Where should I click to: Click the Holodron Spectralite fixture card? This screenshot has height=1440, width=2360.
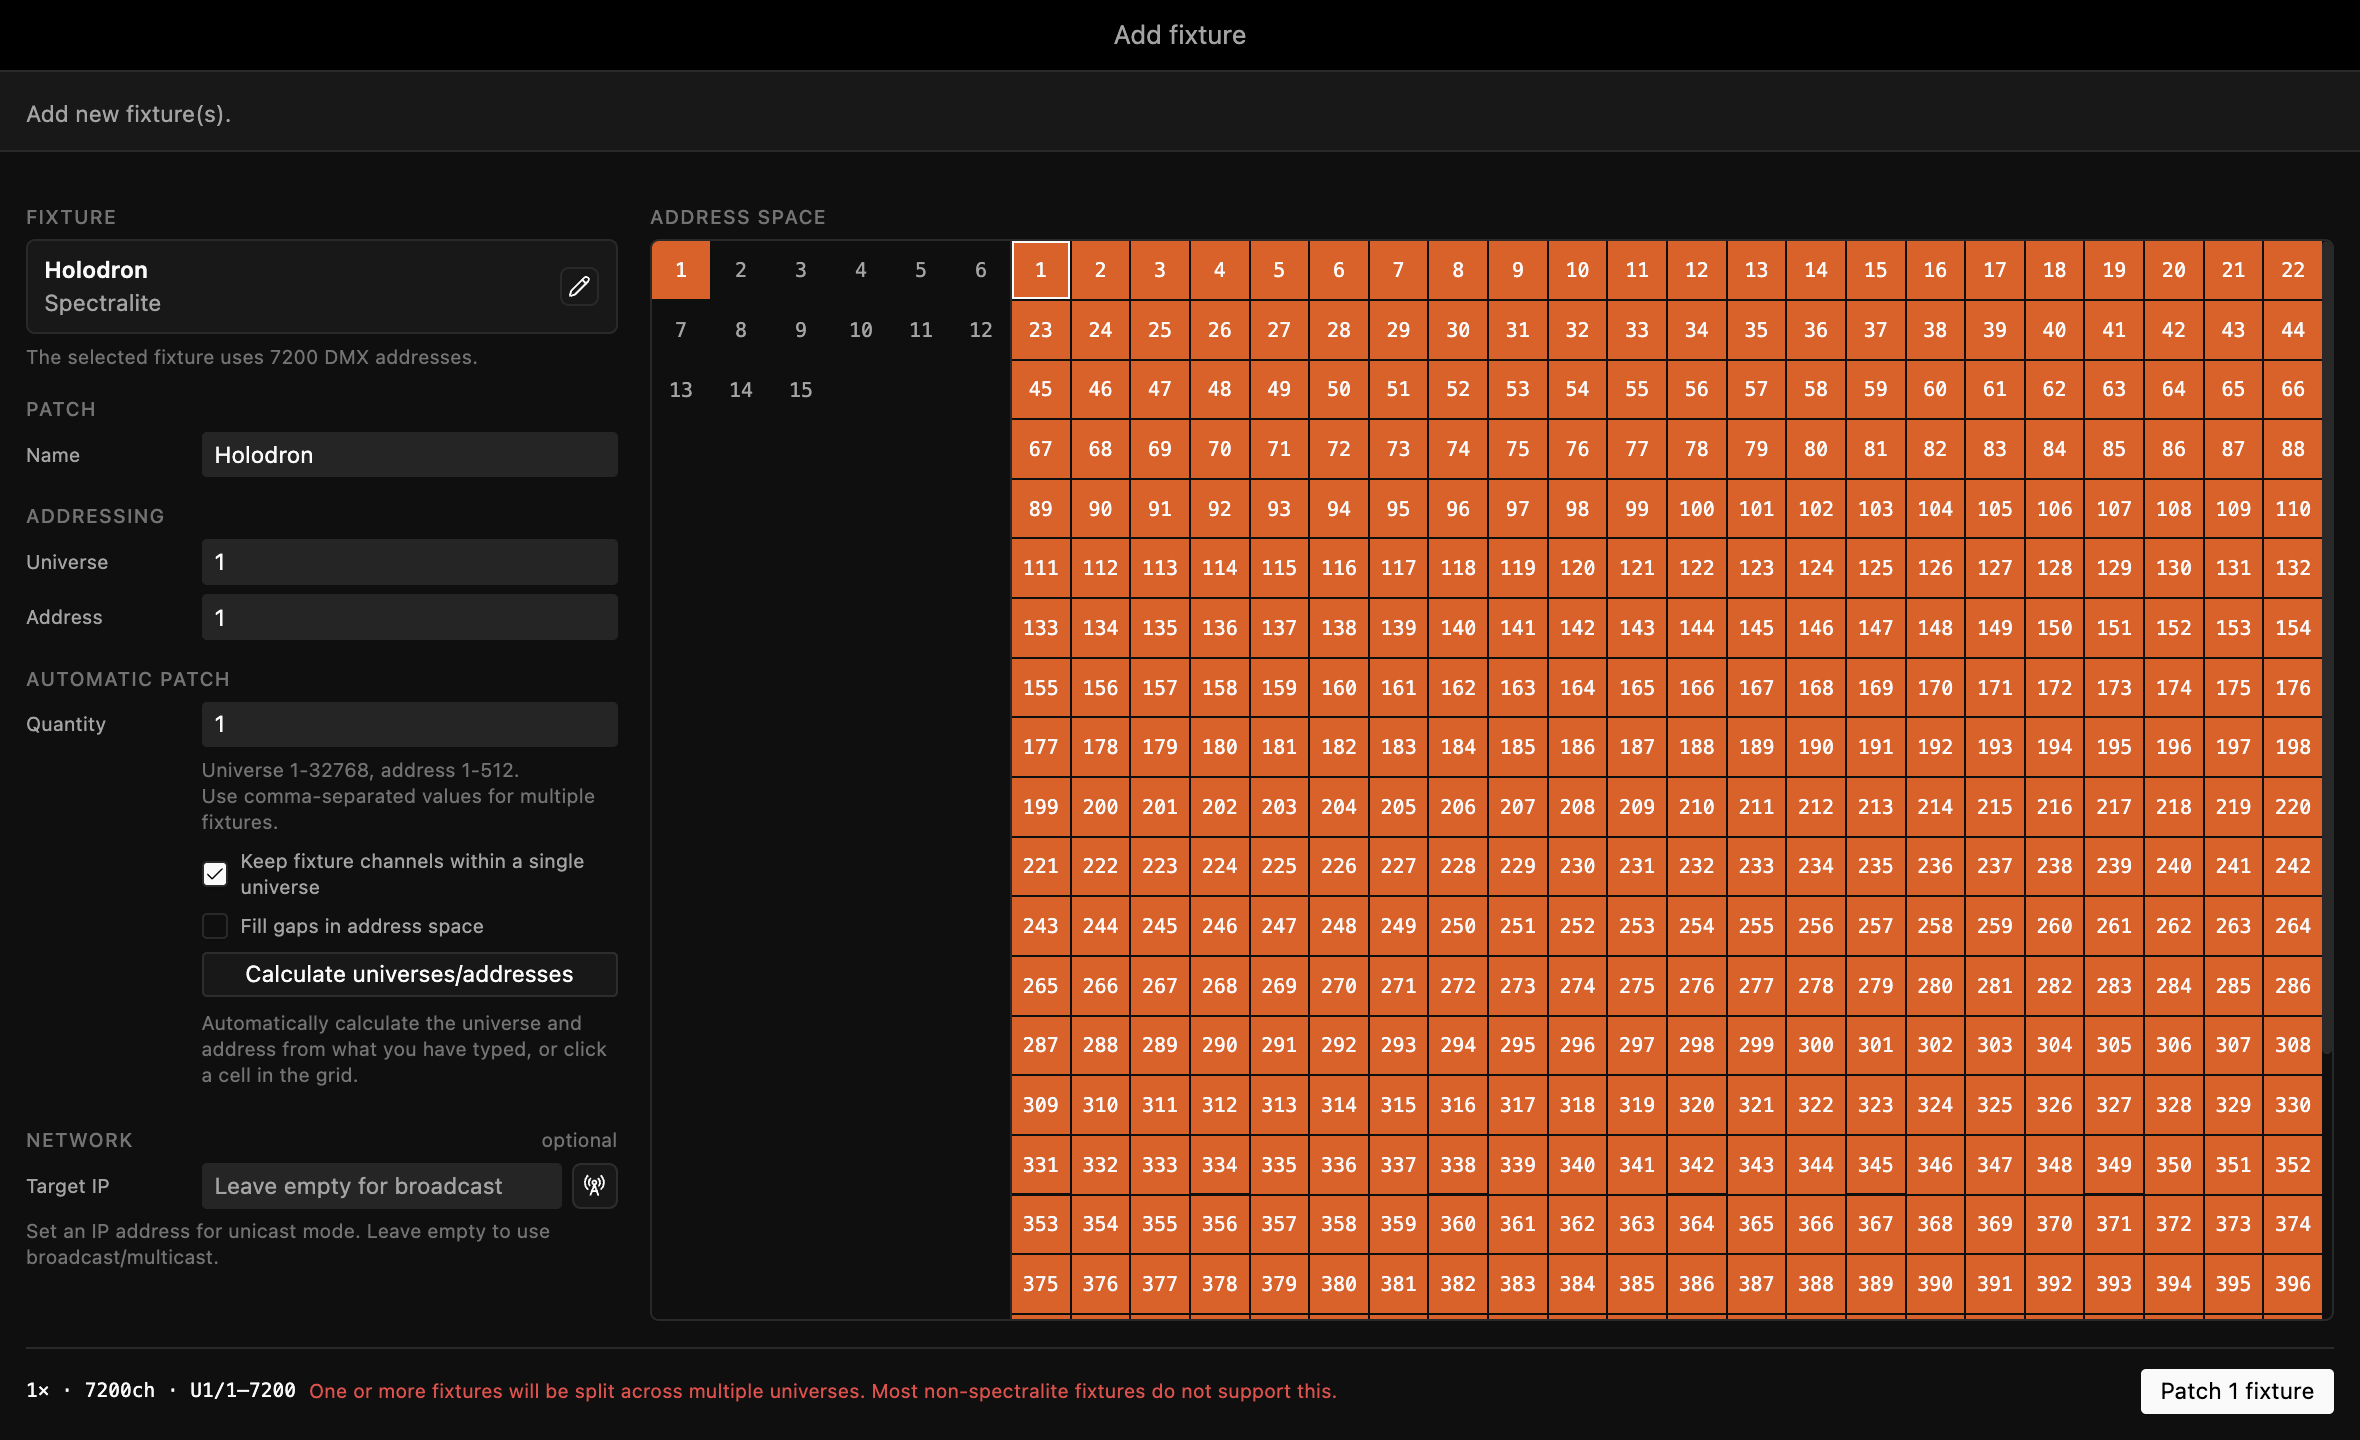321,286
